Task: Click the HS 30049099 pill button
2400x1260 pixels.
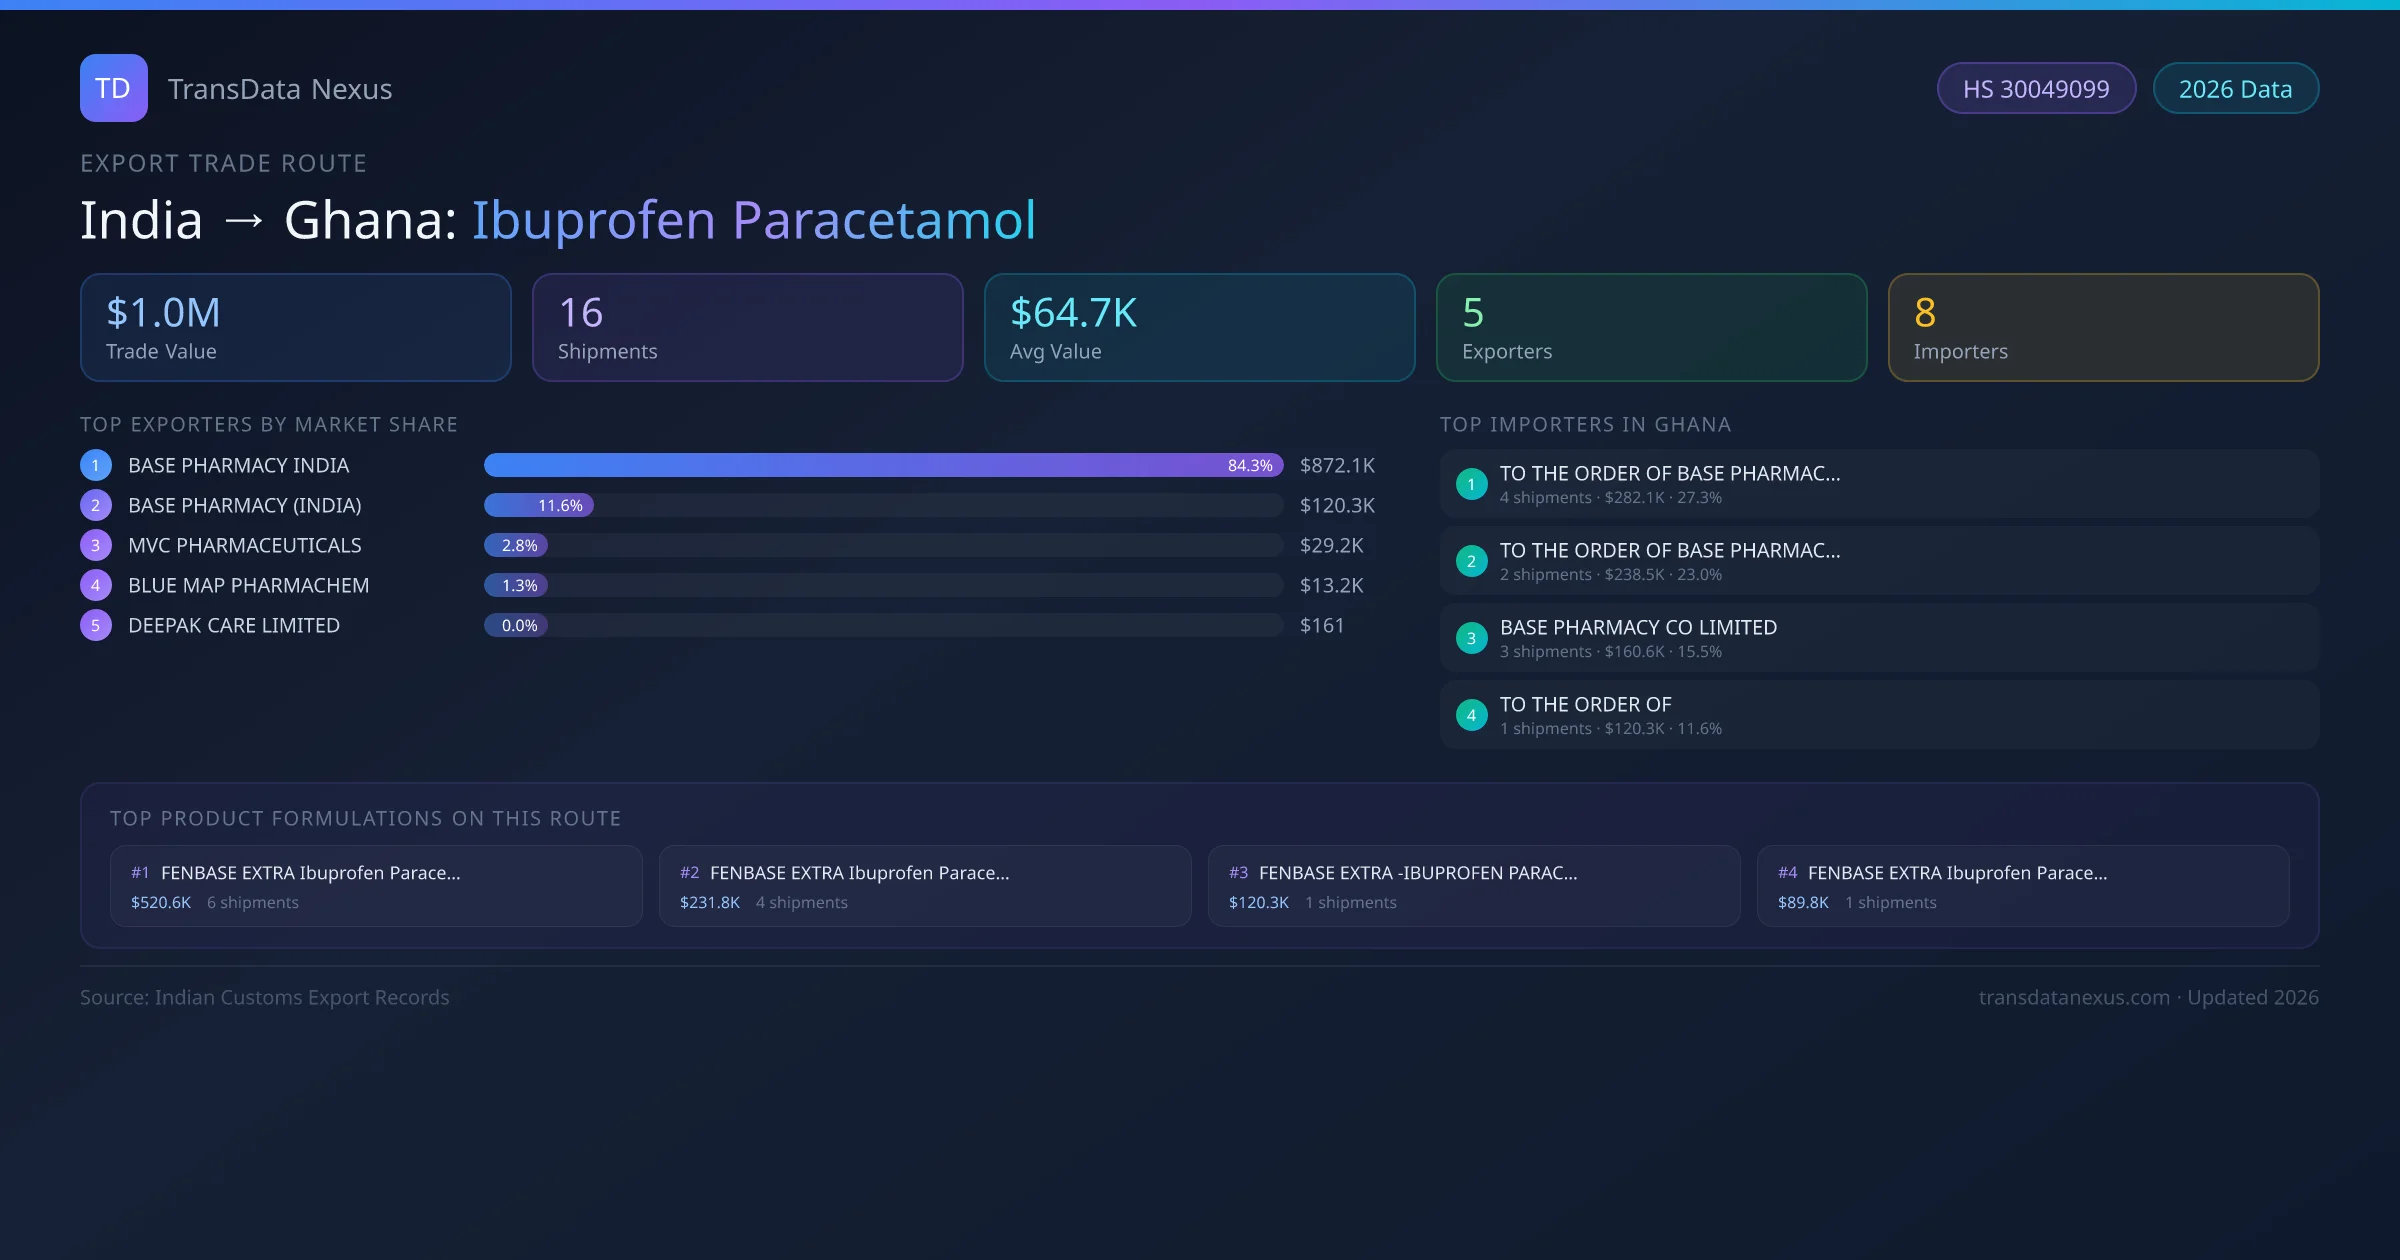Action: pos(2035,89)
